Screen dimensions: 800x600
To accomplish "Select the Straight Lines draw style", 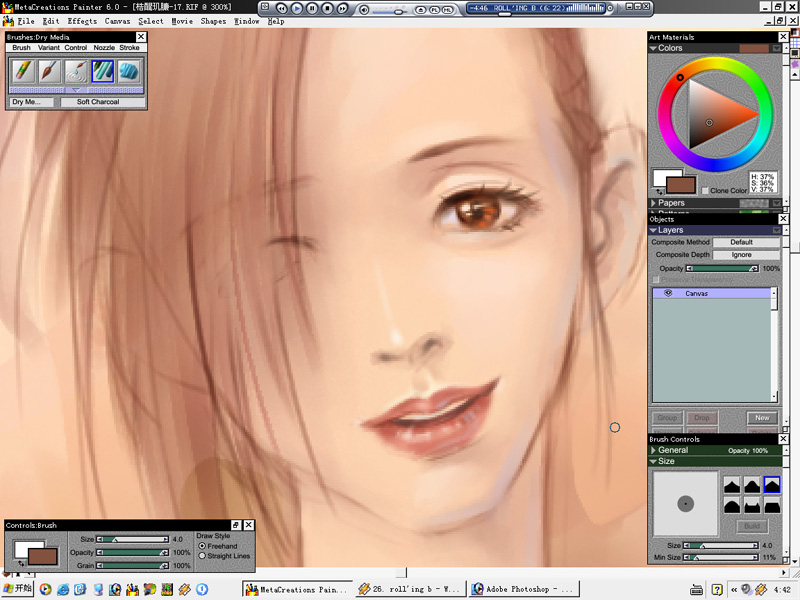I will coord(202,556).
